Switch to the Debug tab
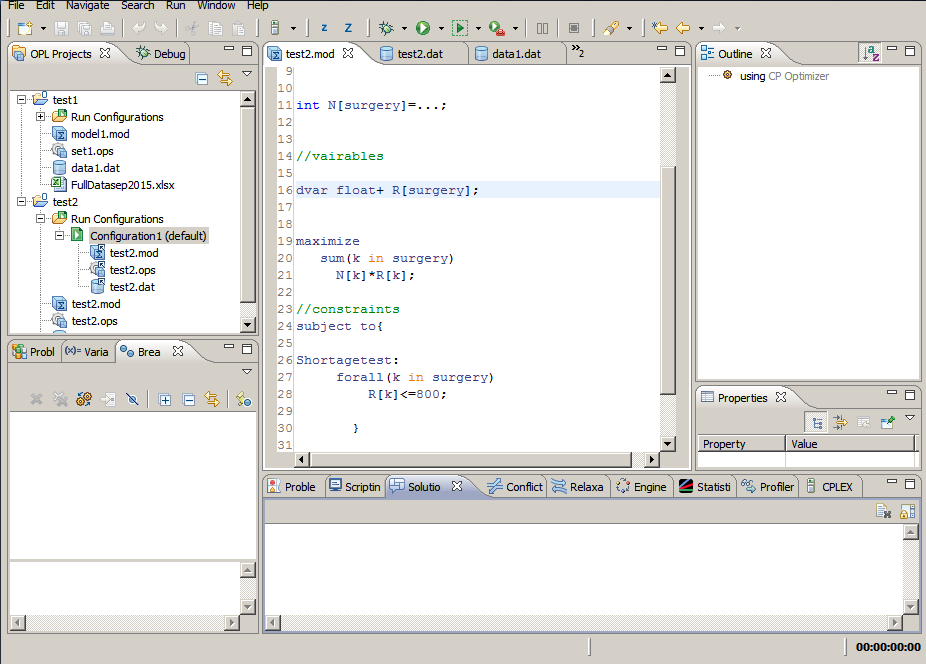 click(161, 54)
